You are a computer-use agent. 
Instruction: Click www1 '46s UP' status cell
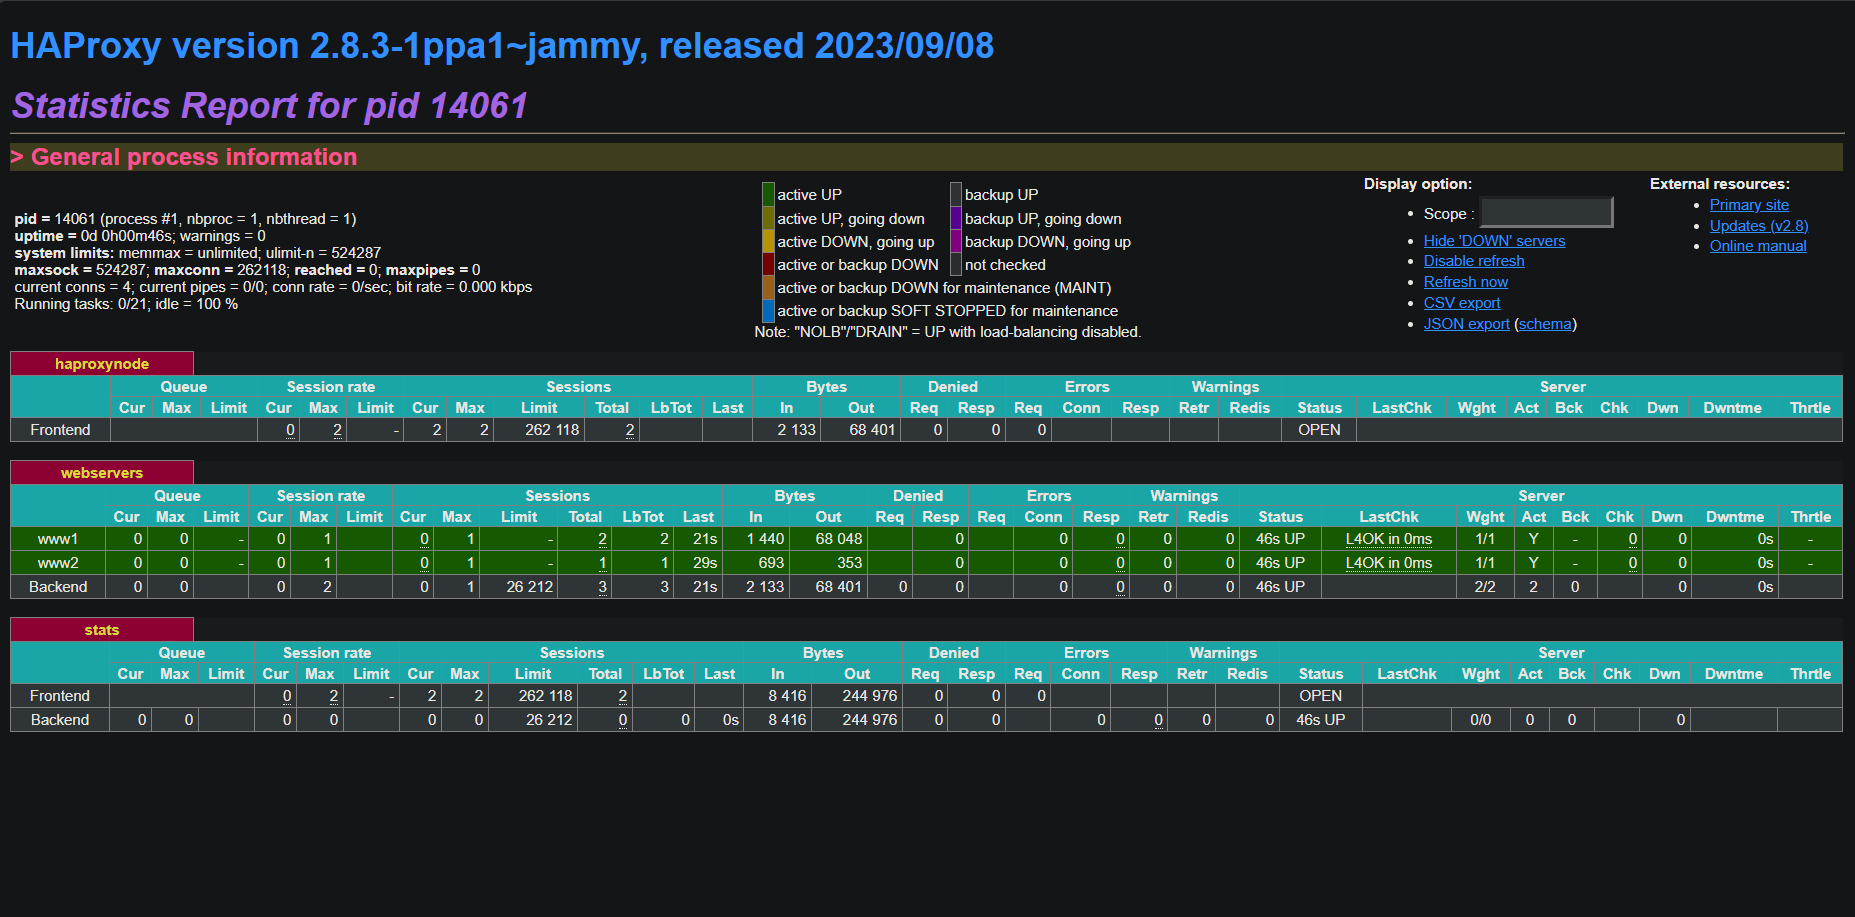(x=1280, y=539)
